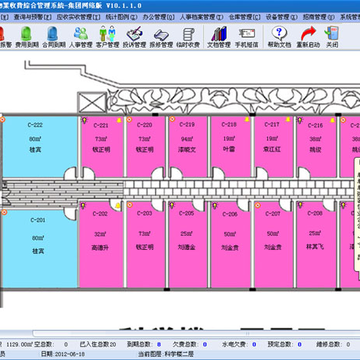Viewport: 360px width, 360px height.
Task: Open the 仓库管理 menu
Action: point(244,17)
